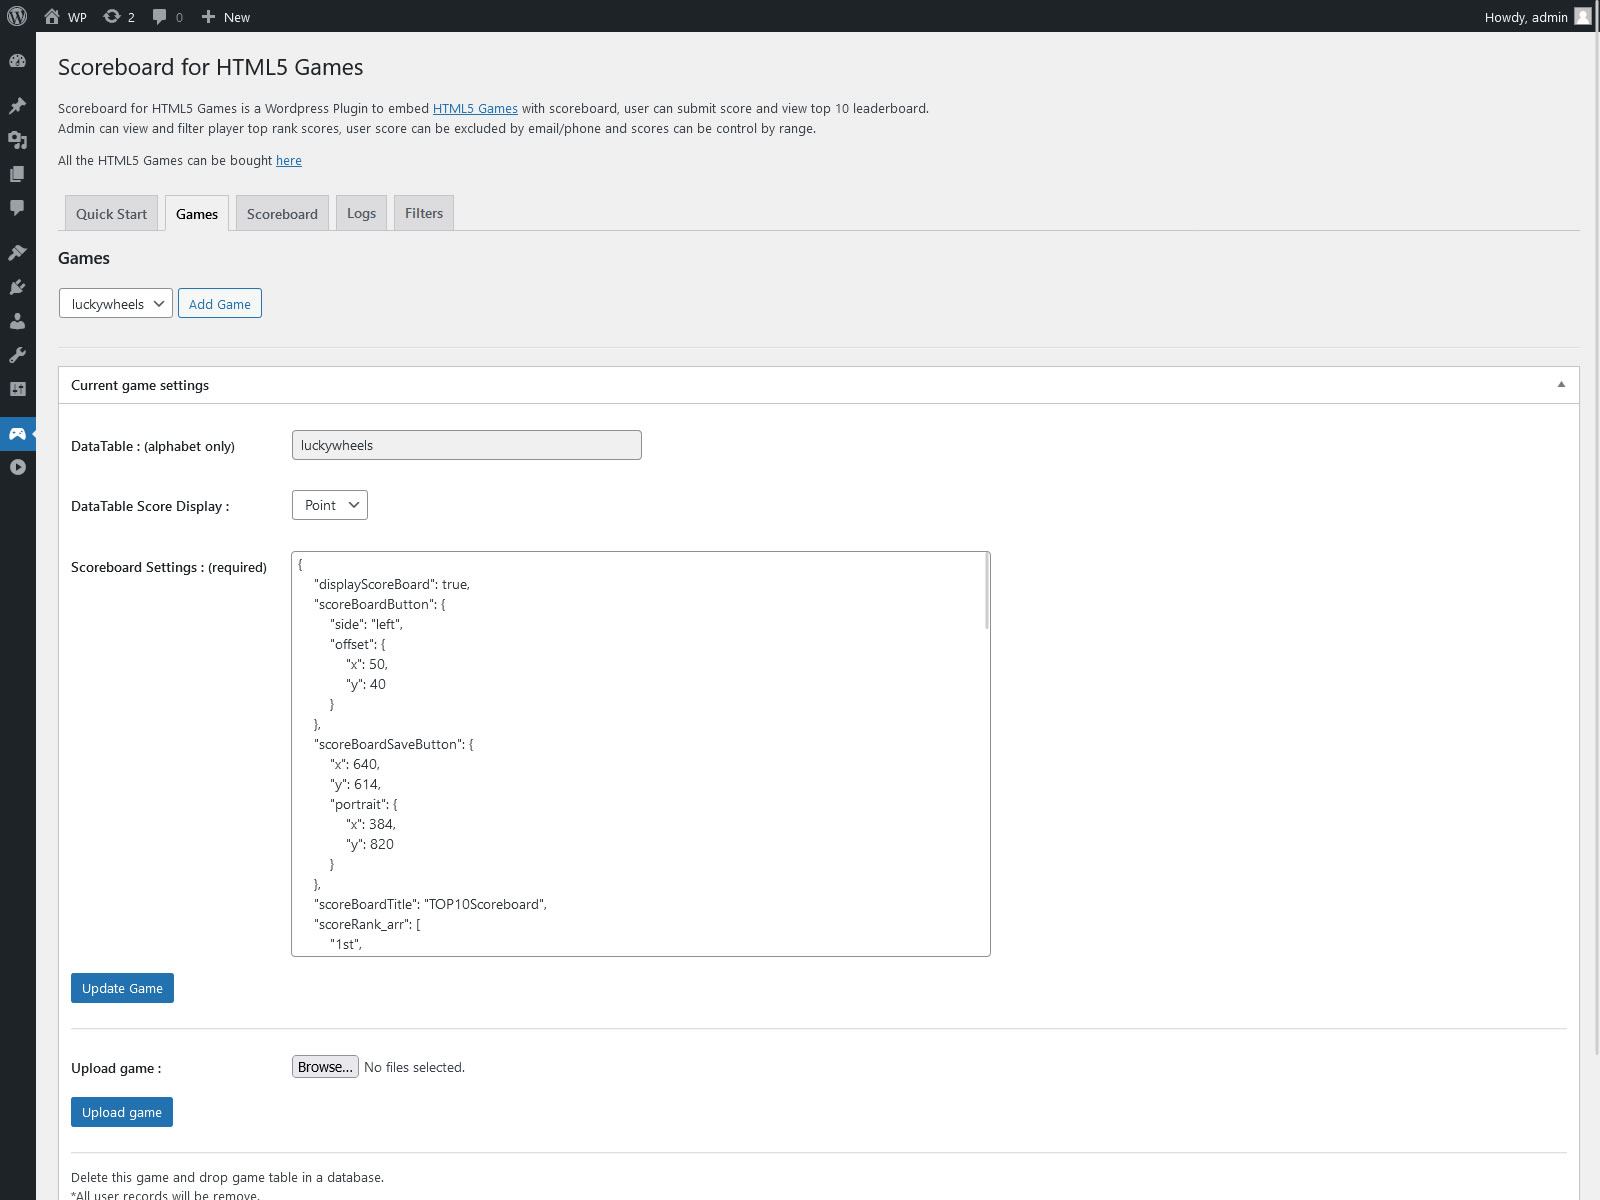1600x1200 pixels.
Task: Open Posts via the pushpin icon
Action: point(17,106)
